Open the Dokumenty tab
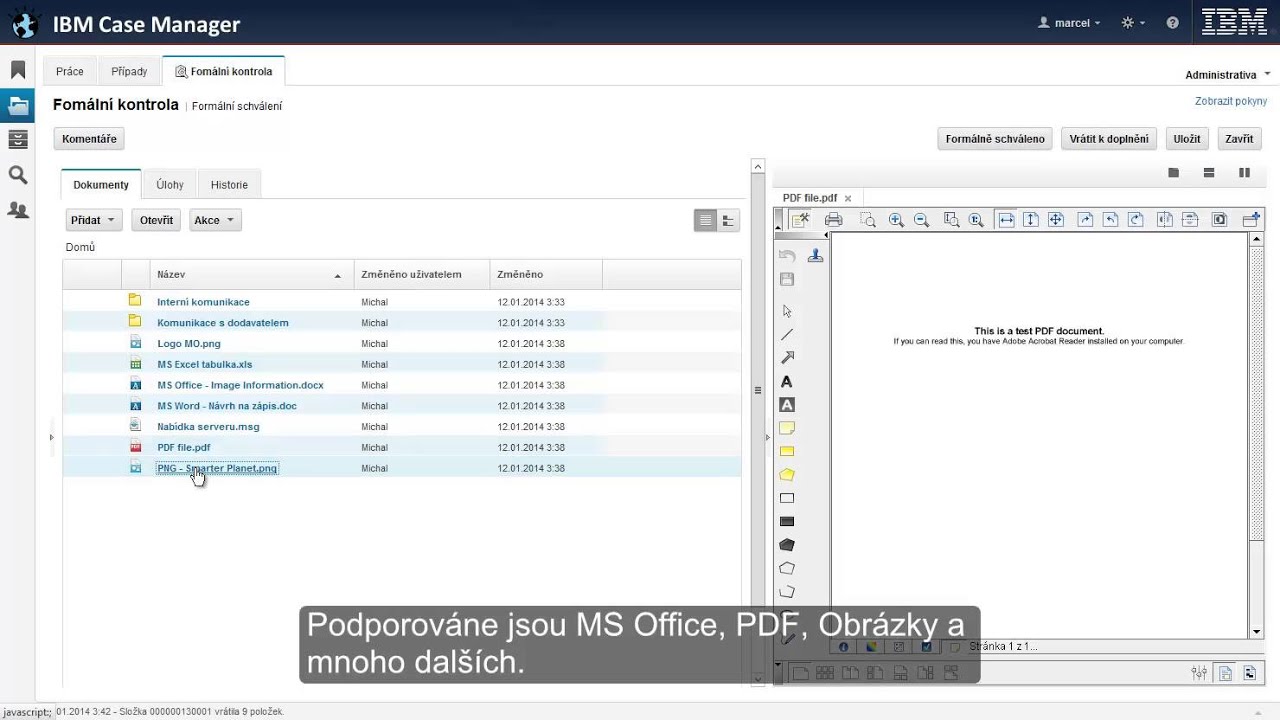This screenshot has height=720, width=1280. 101,185
